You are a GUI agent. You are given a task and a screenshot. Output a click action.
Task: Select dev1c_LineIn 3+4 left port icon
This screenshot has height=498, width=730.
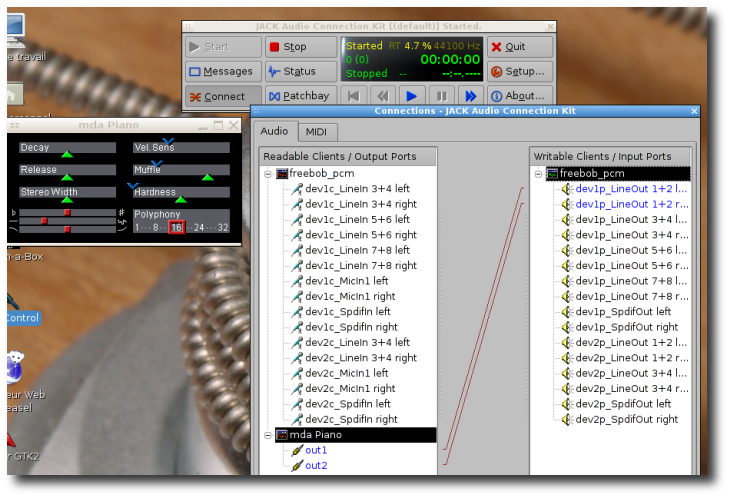tap(297, 189)
